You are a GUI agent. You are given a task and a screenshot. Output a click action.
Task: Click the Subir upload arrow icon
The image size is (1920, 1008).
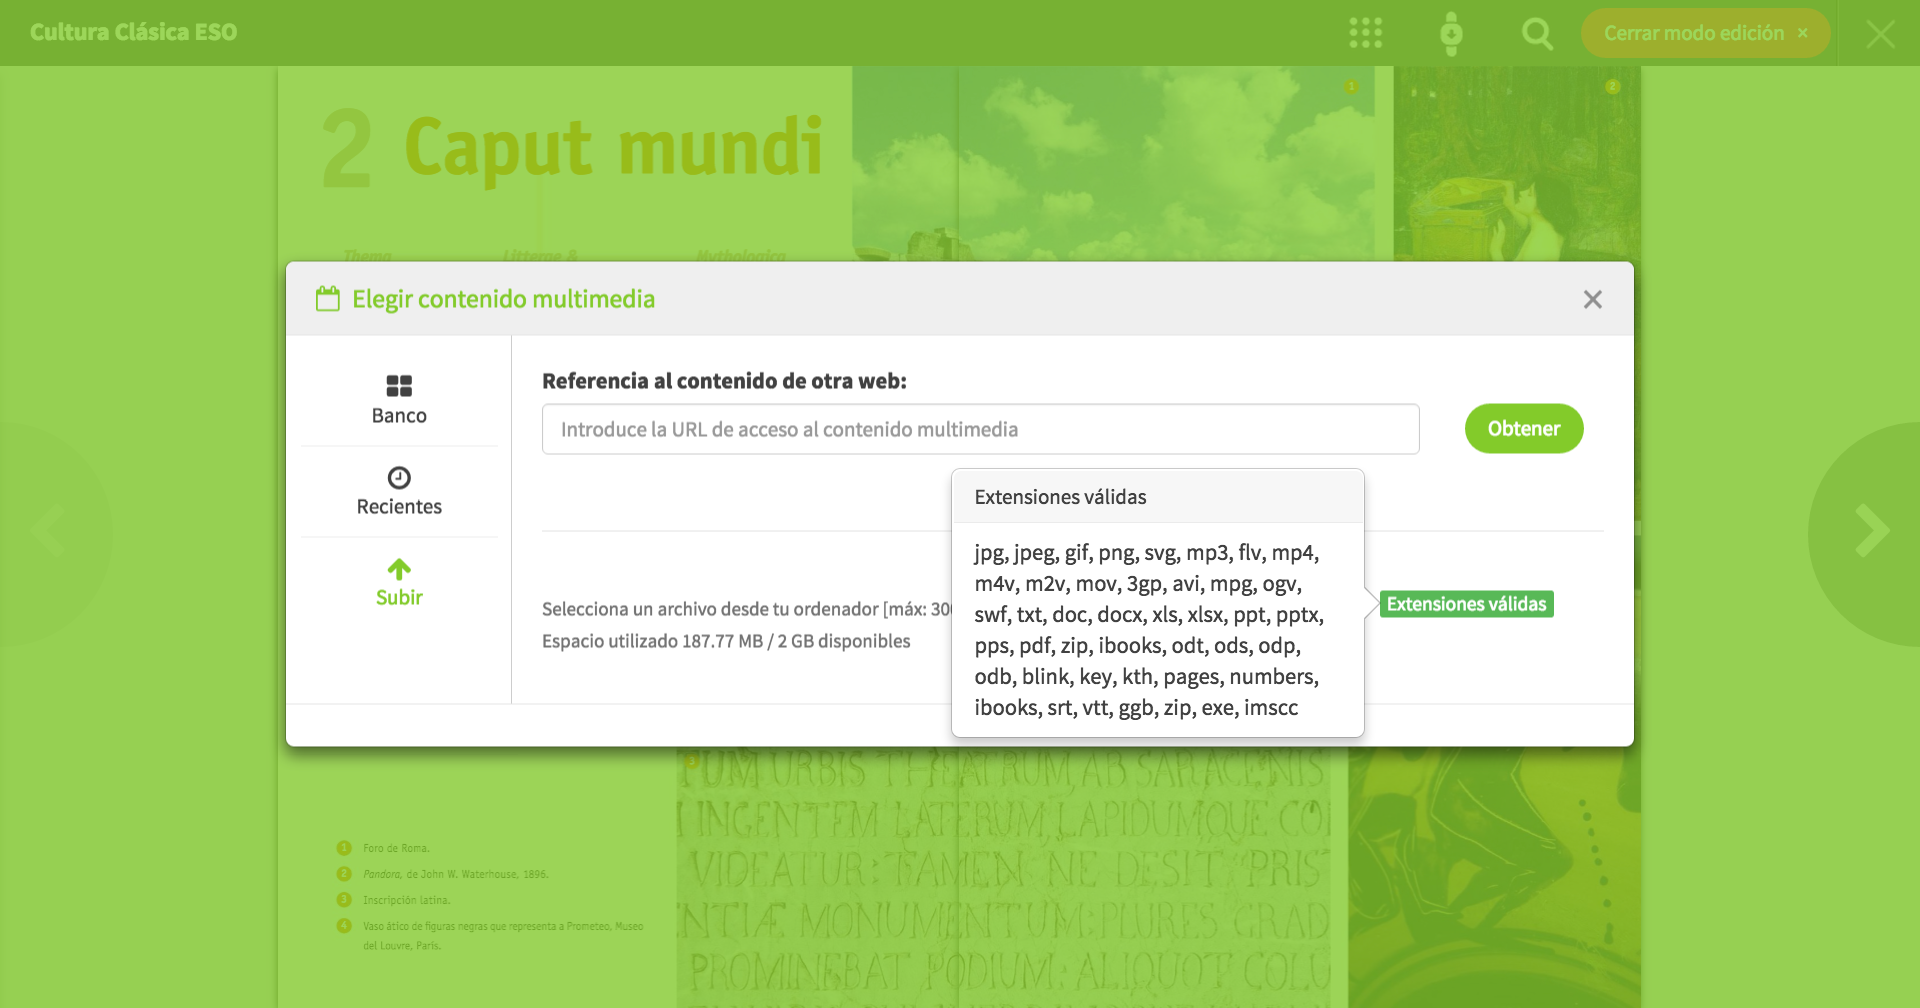click(x=399, y=569)
